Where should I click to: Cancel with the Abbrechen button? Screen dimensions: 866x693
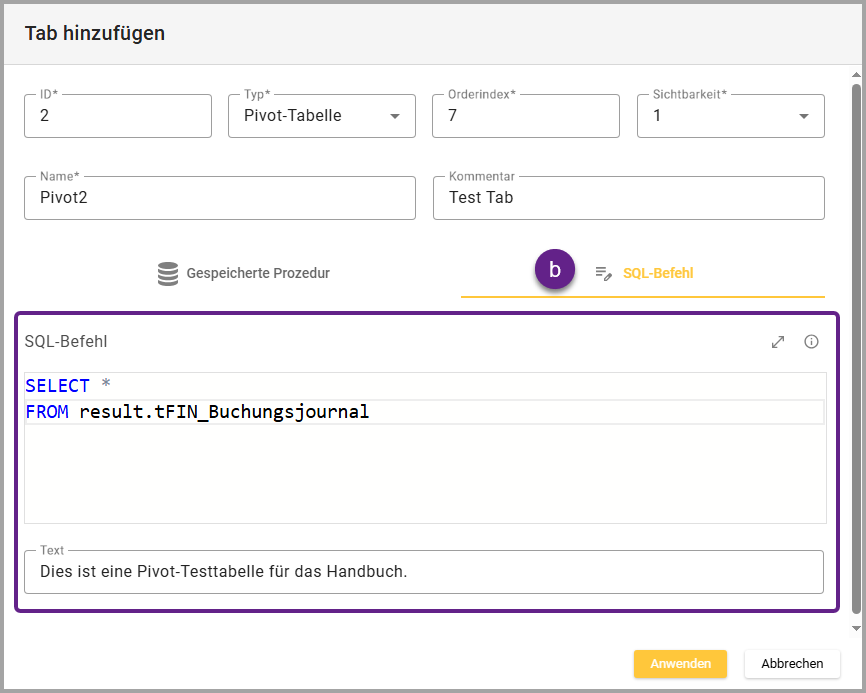point(792,663)
